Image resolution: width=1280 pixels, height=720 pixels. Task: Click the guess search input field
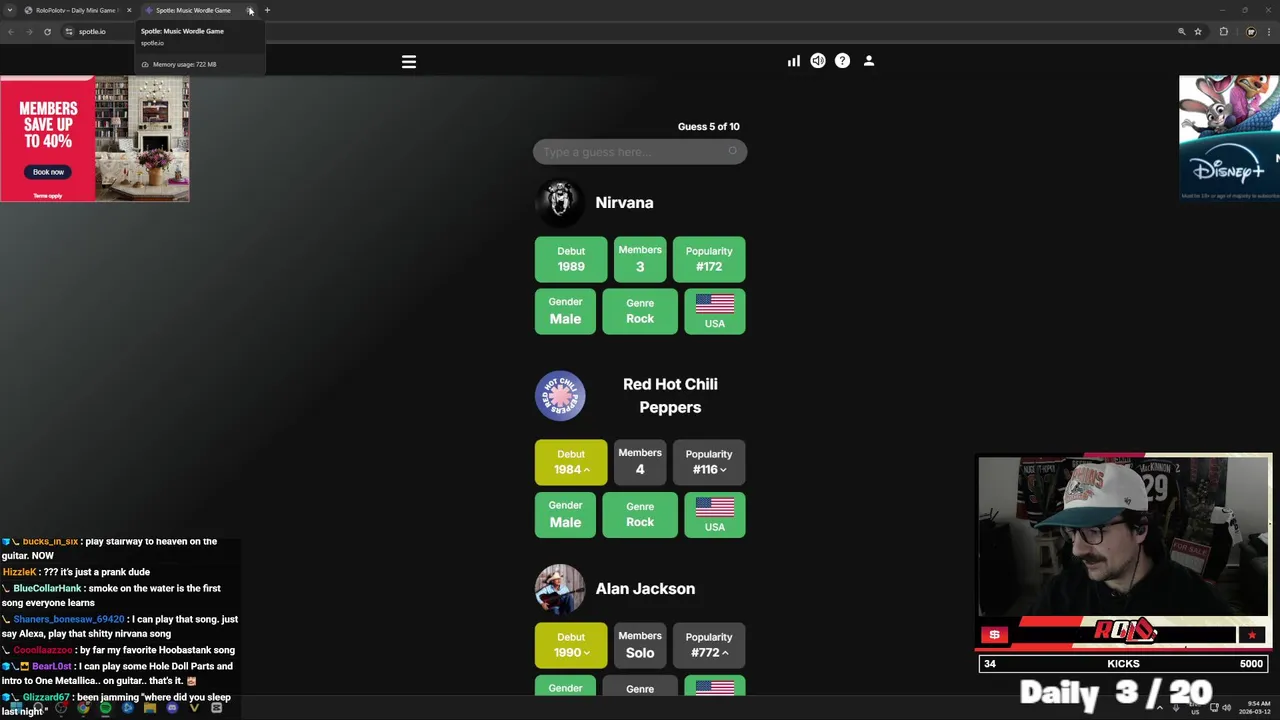coord(640,152)
